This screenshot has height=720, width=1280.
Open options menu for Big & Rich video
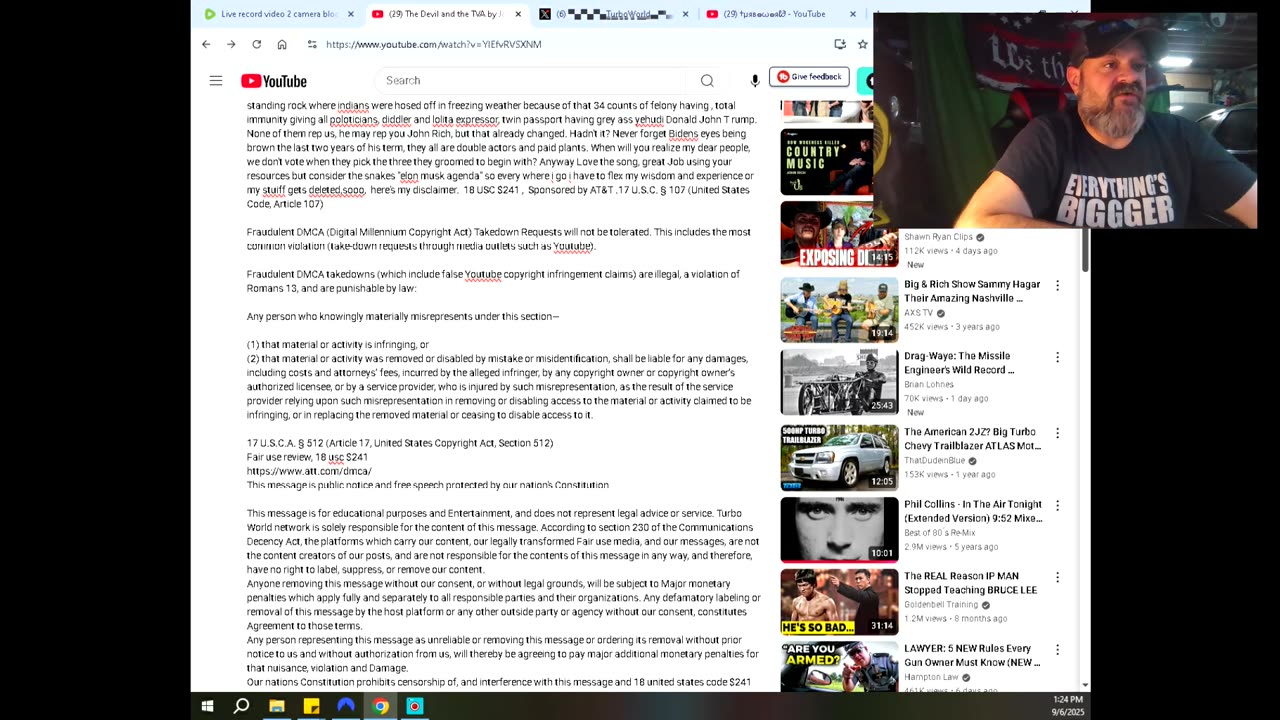[1057, 285]
